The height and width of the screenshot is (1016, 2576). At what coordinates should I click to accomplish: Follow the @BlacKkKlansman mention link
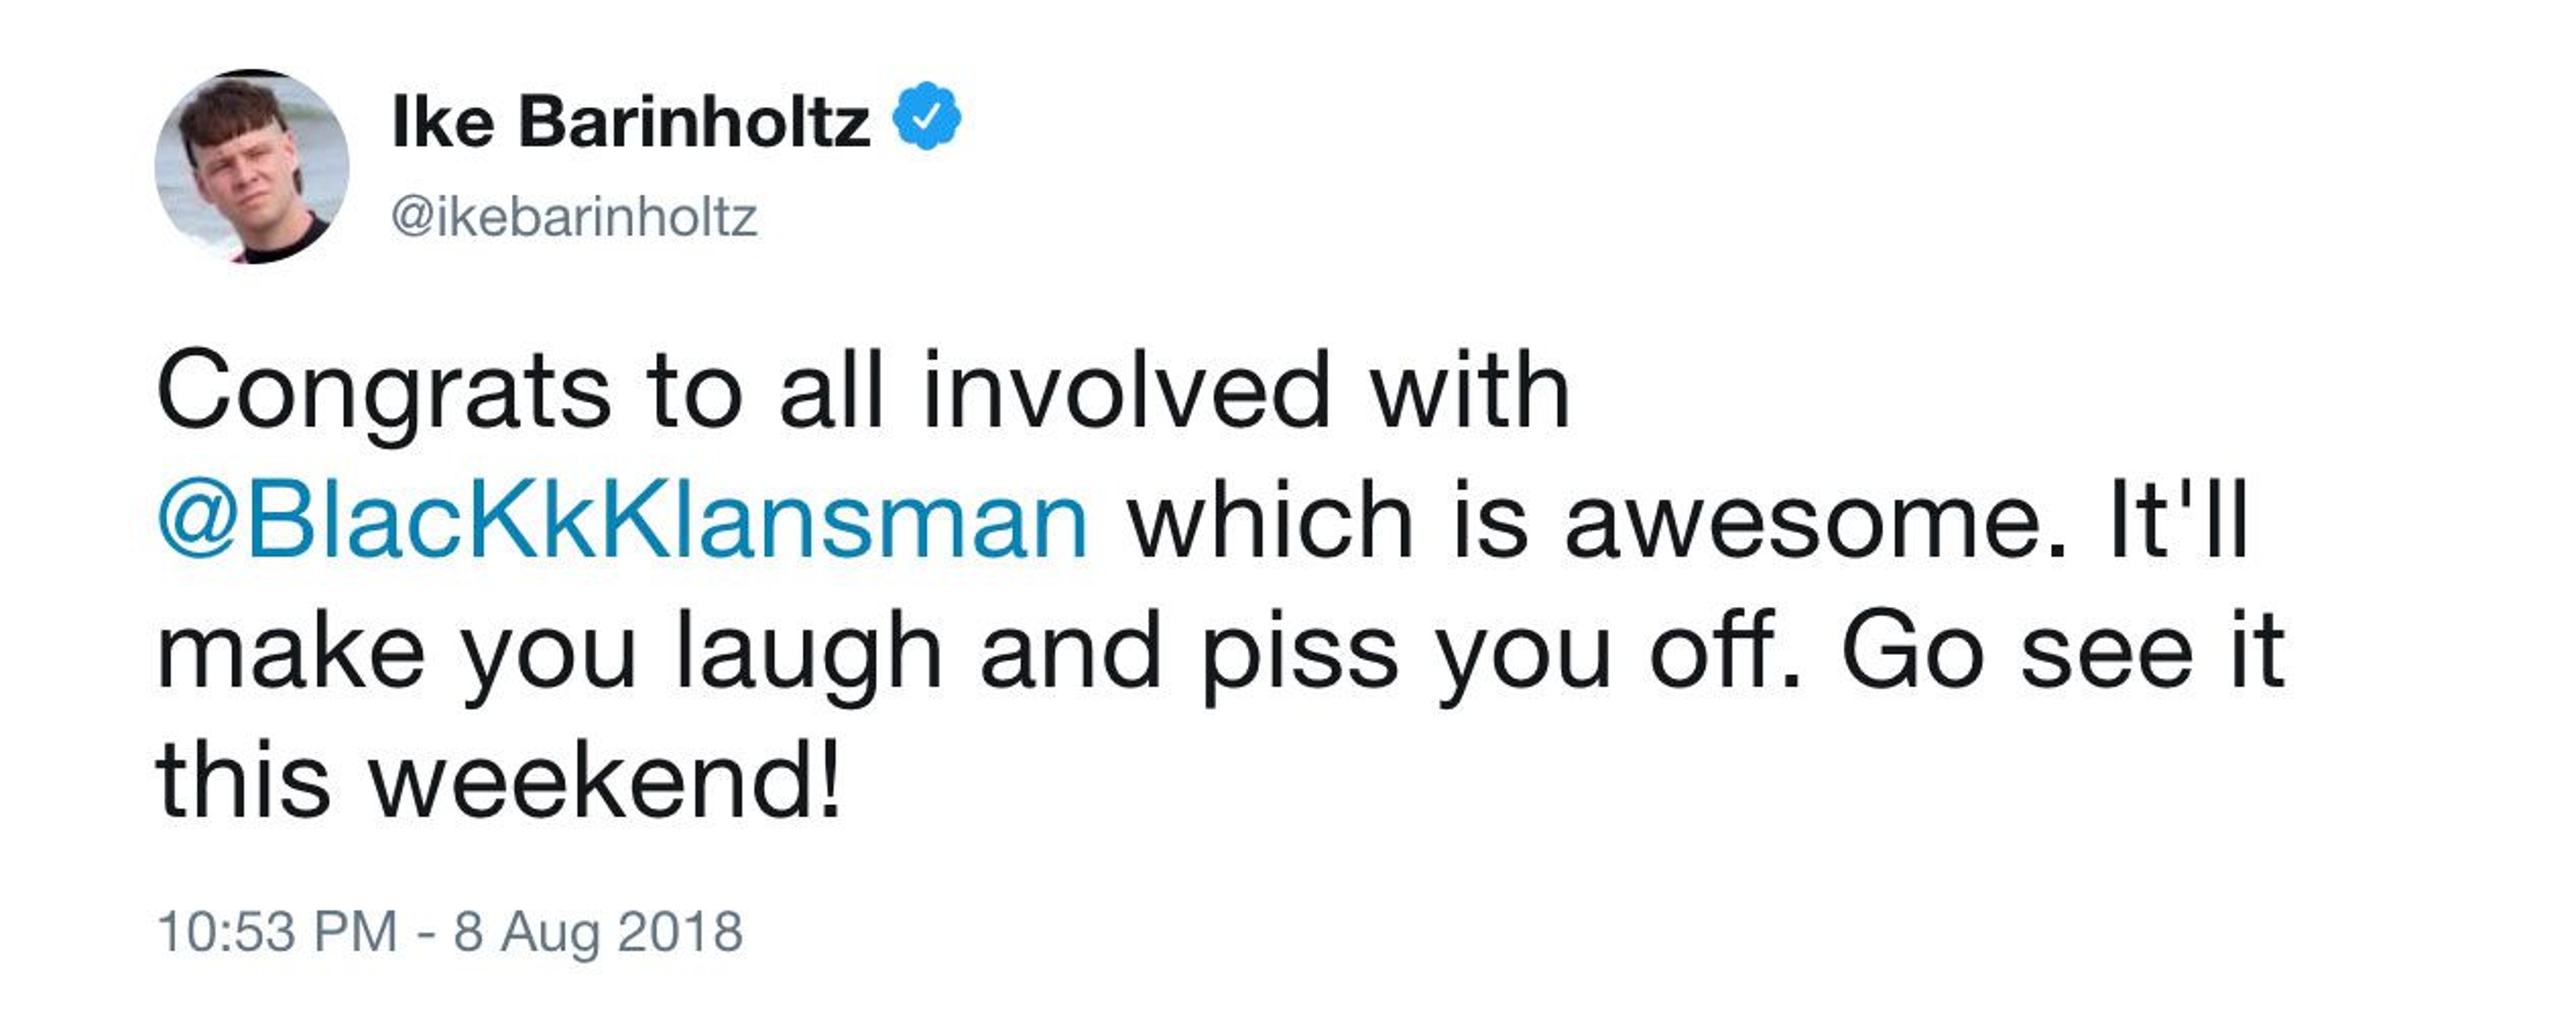click(622, 521)
